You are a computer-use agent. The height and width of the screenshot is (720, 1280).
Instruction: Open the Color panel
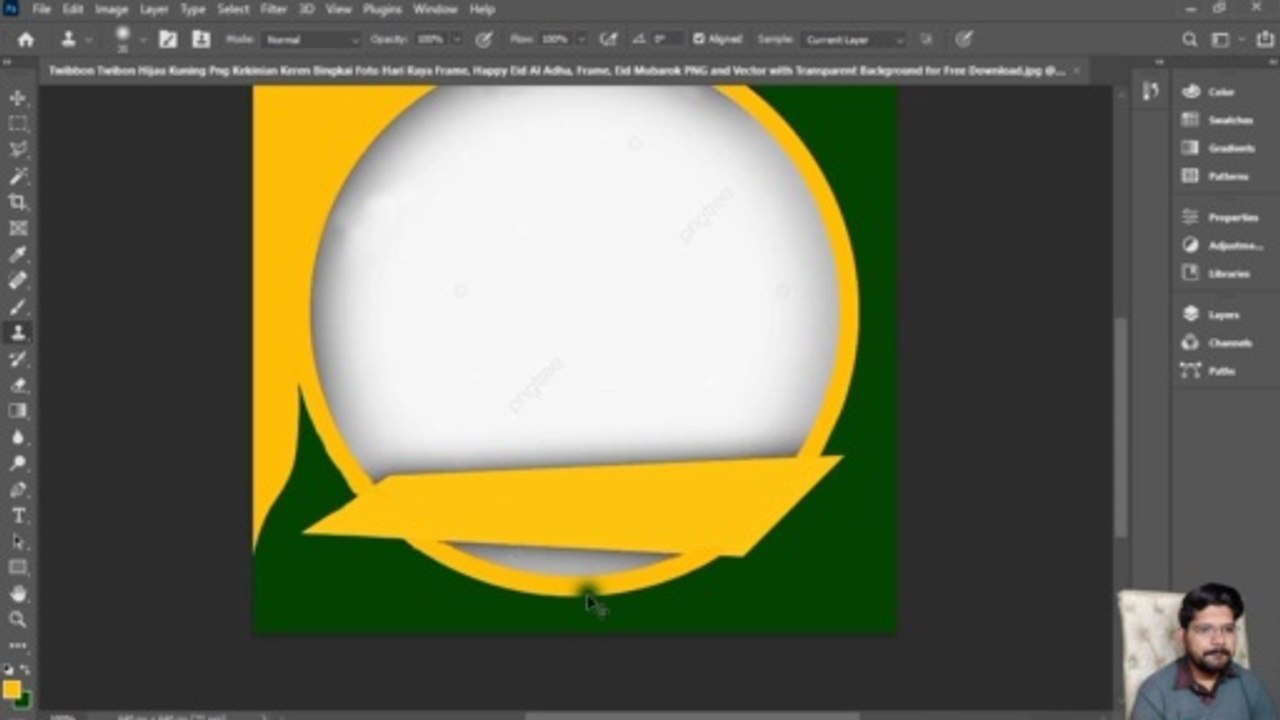(x=1209, y=91)
